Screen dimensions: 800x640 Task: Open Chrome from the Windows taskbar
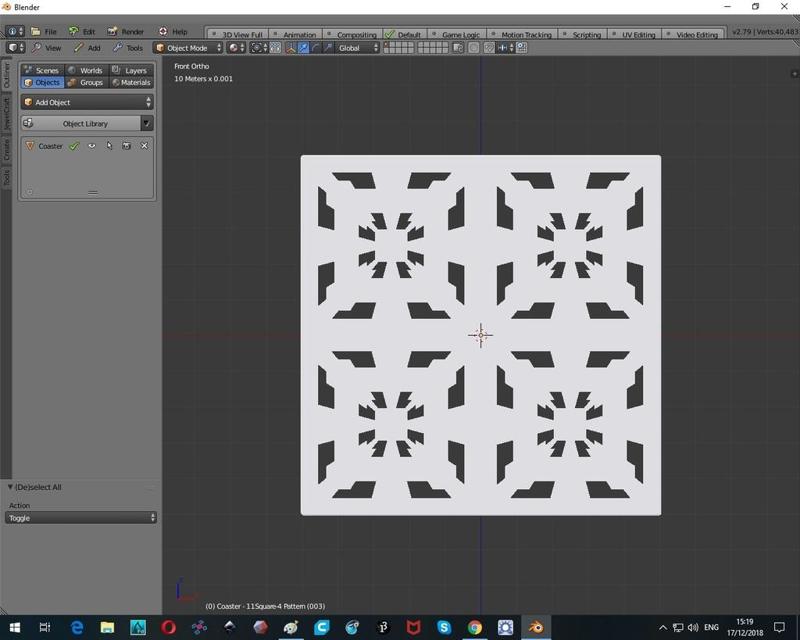click(x=475, y=627)
